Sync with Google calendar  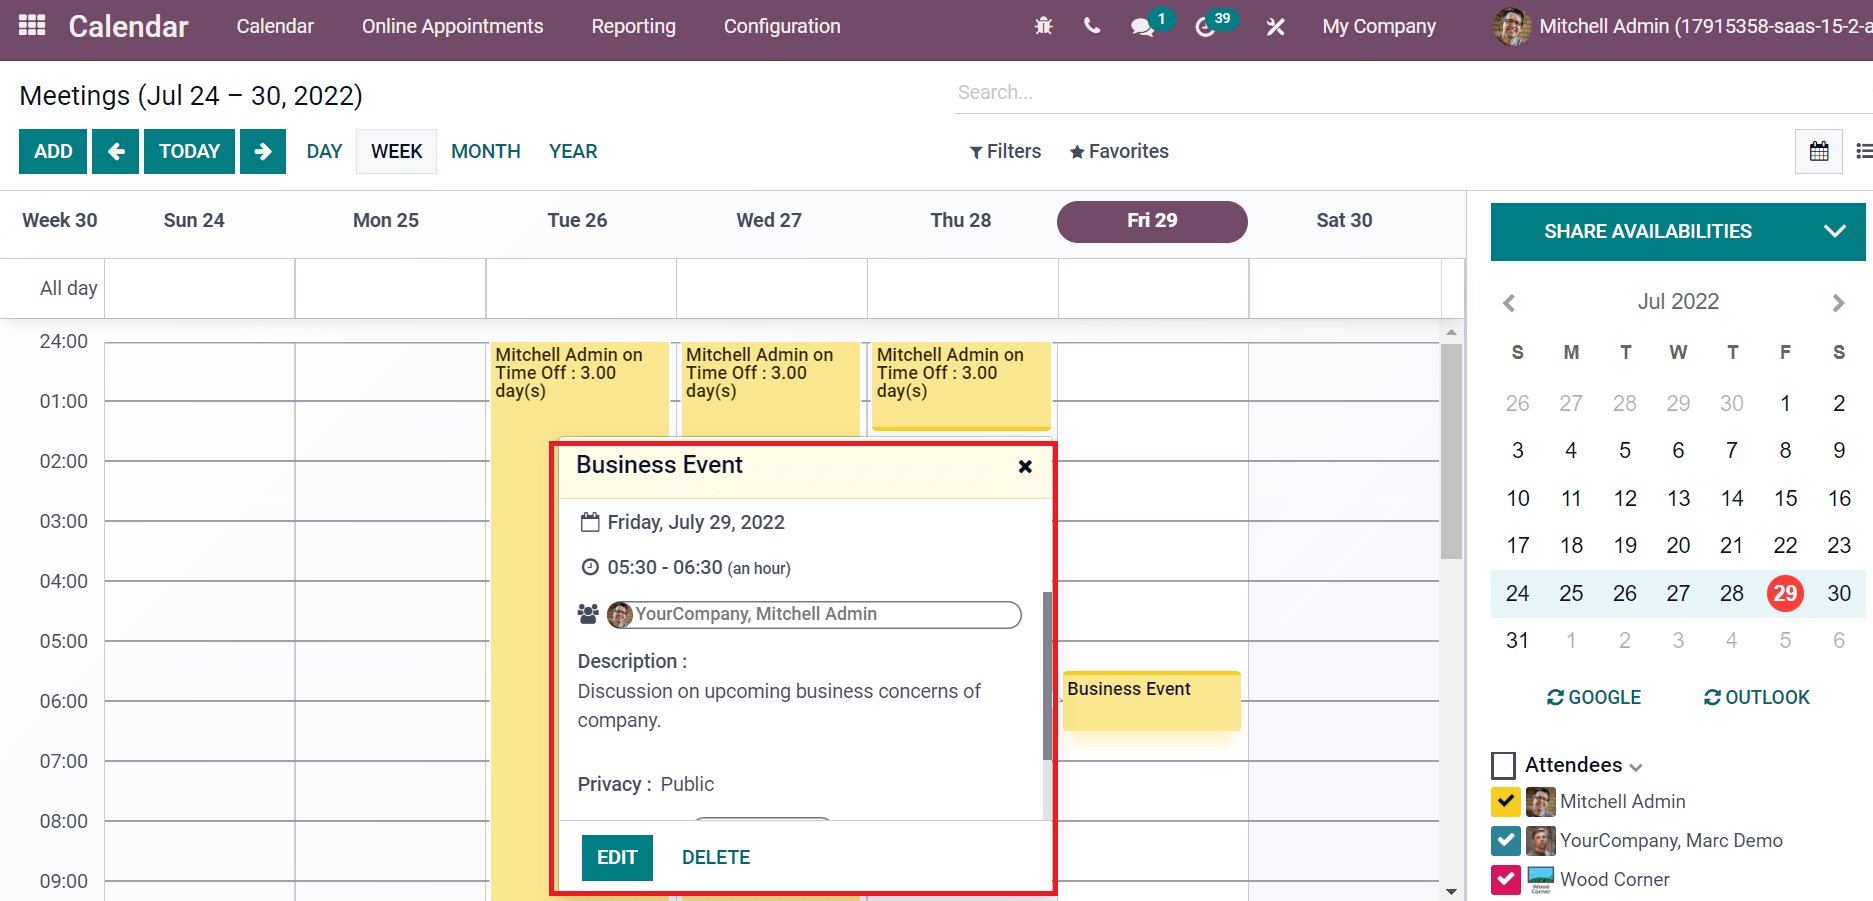point(1594,697)
